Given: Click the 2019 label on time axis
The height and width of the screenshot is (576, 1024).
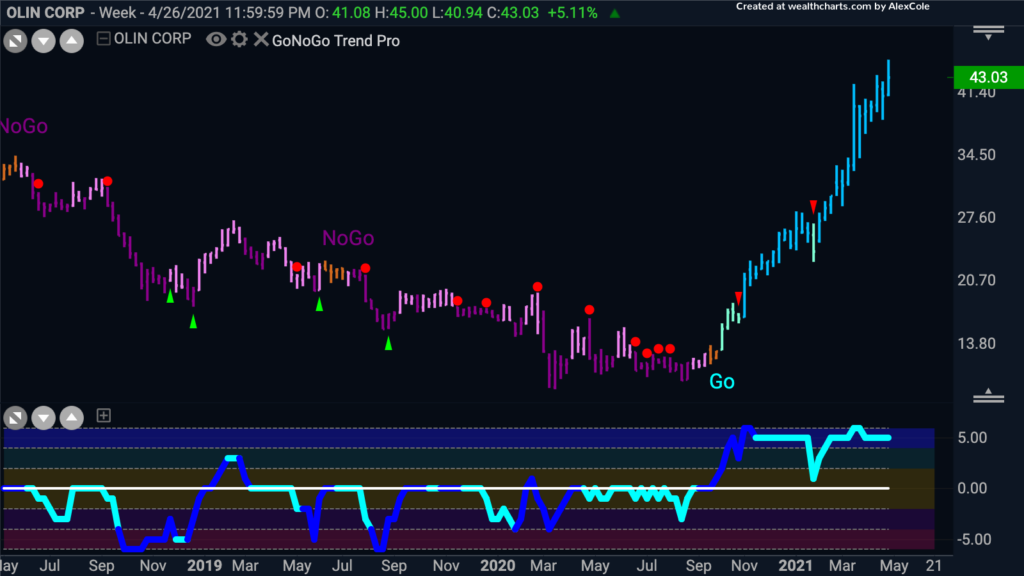Looking at the screenshot, I should (x=204, y=566).
